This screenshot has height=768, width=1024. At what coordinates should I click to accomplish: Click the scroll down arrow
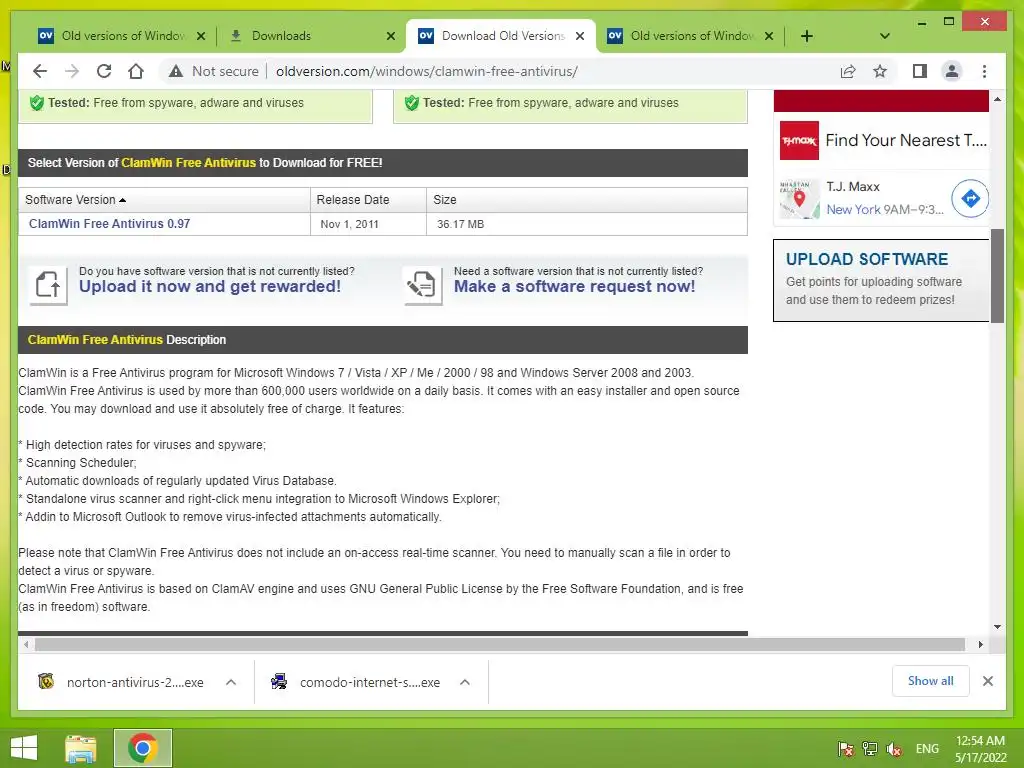(997, 627)
